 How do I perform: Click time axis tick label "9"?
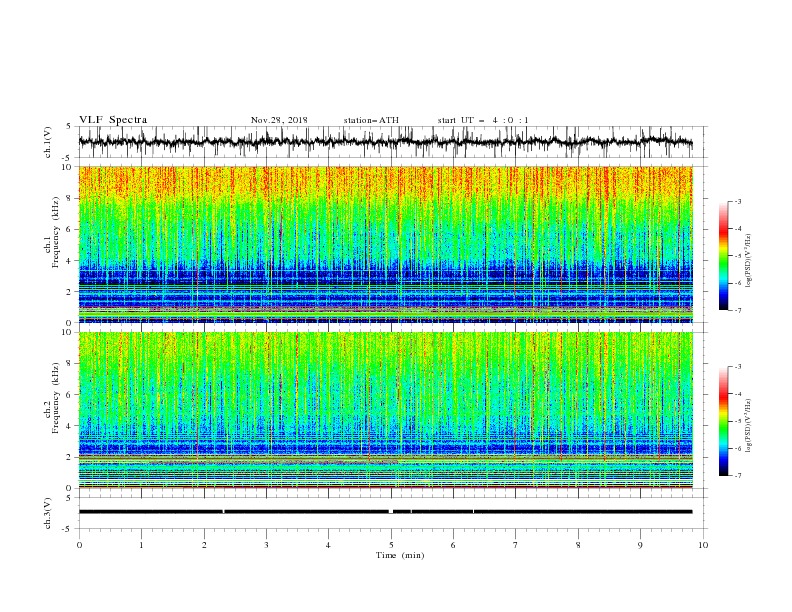click(640, 545)
